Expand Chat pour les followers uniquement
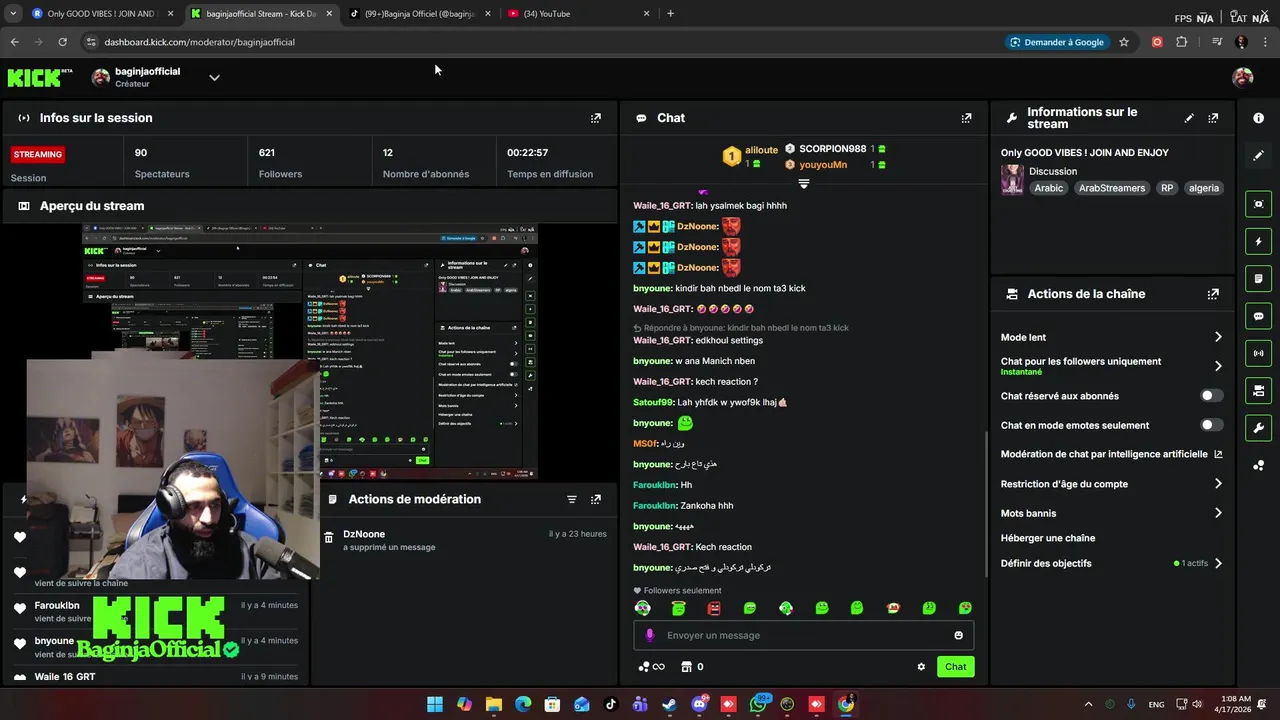This screenshot has width=1280, height=720. pyautogui.click(x=1218, y=366)
